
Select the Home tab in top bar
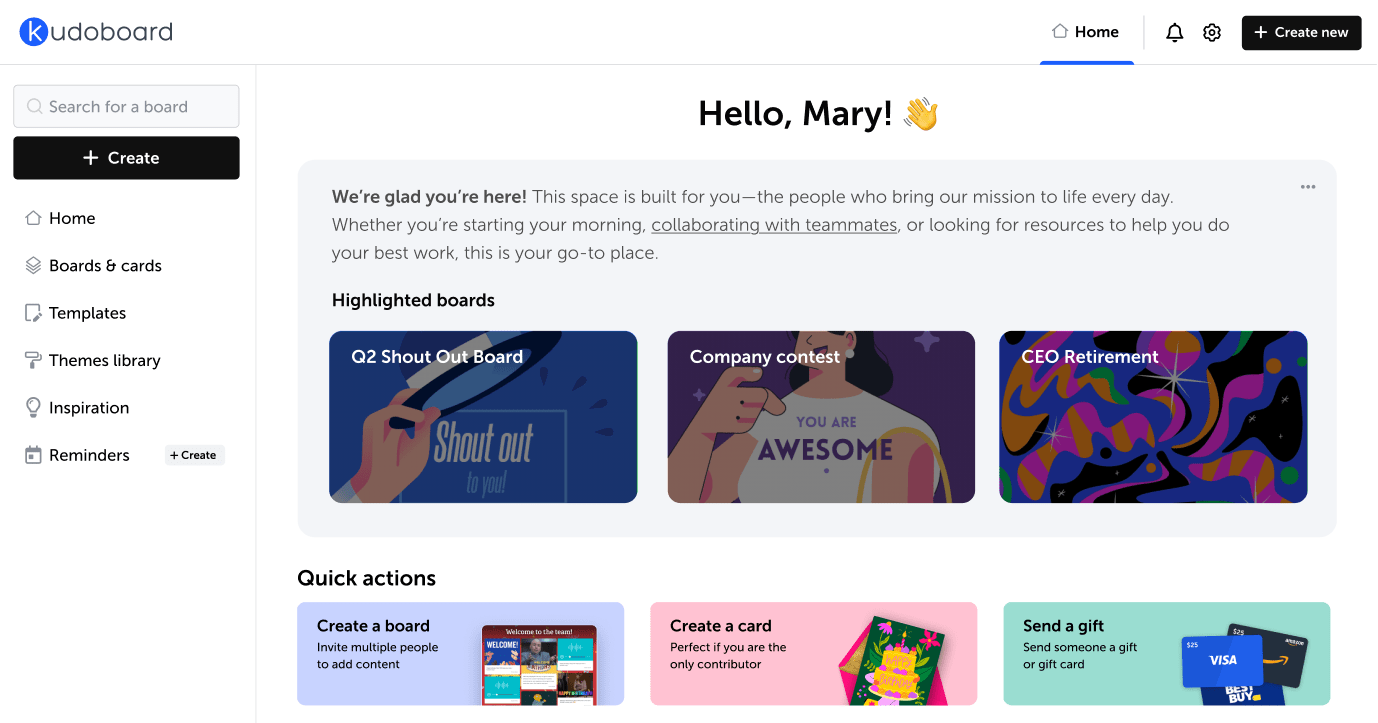click(1086, 32)
